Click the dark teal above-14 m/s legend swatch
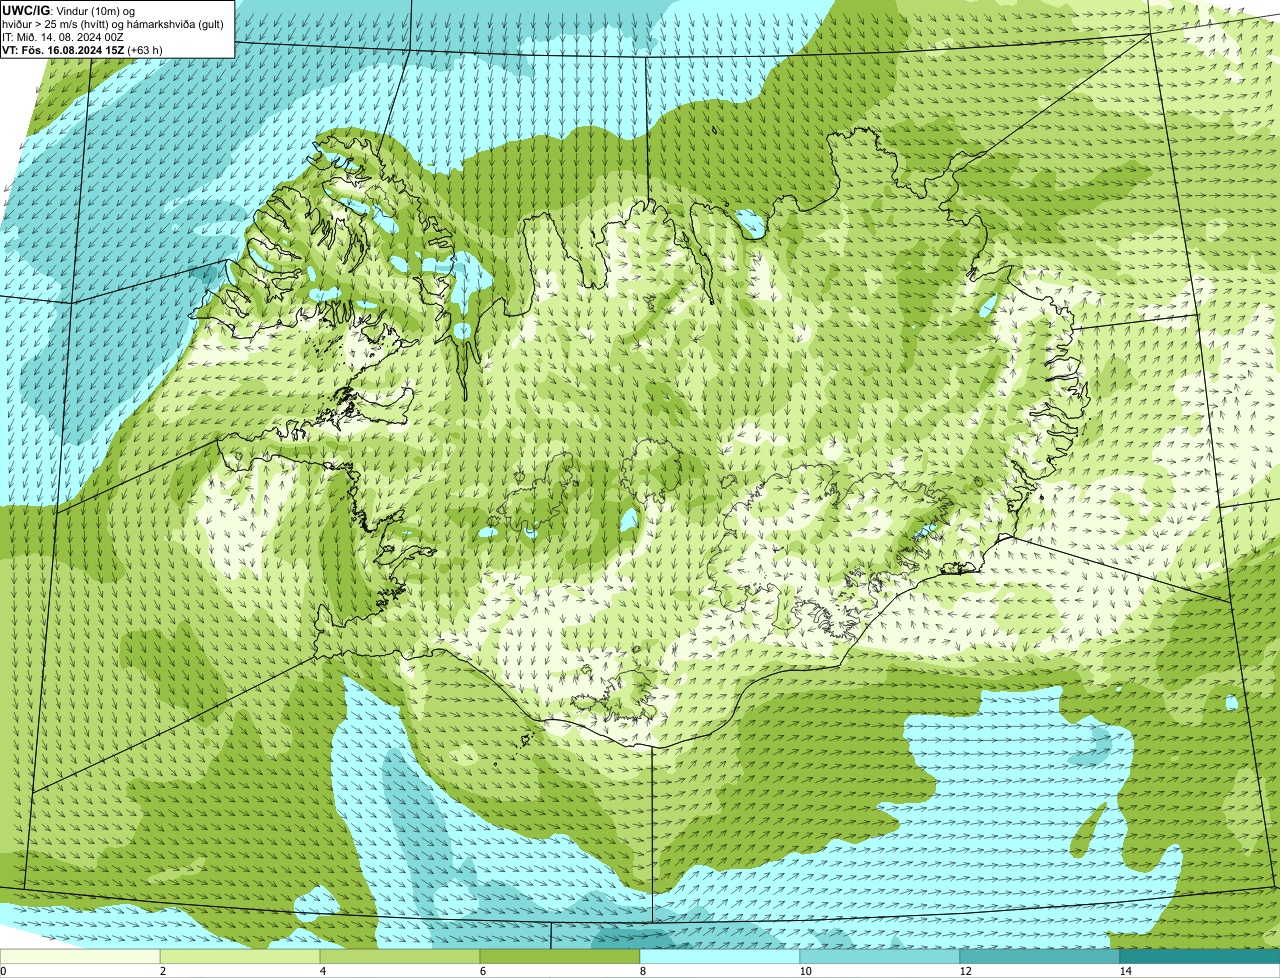This screenshot has height=978, width=1280. tap(1200, 956)
